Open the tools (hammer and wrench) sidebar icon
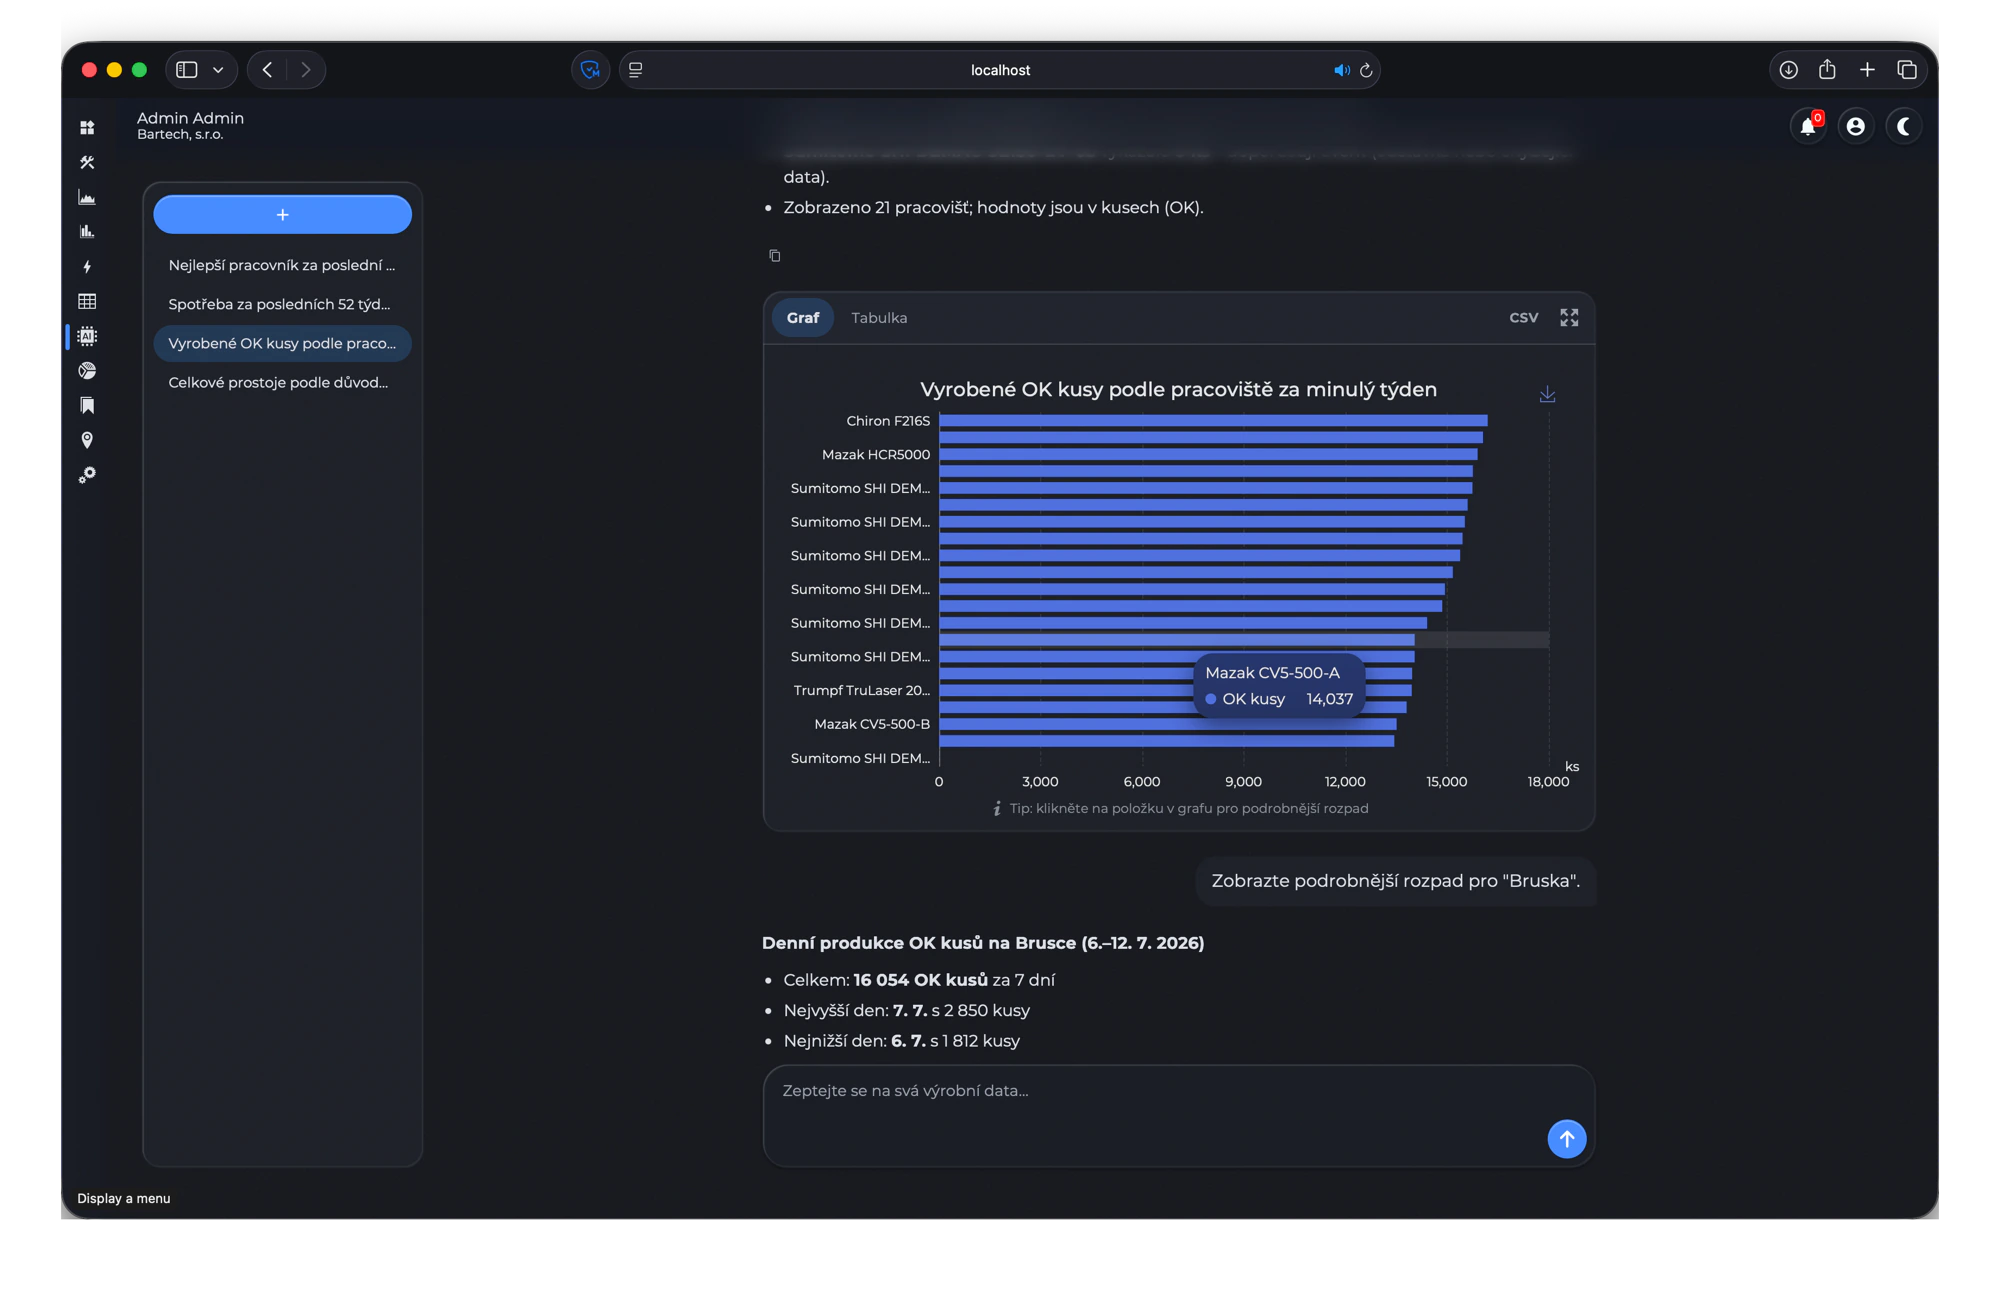The width and height of the screenshot is (2000, 1300). 87,162
